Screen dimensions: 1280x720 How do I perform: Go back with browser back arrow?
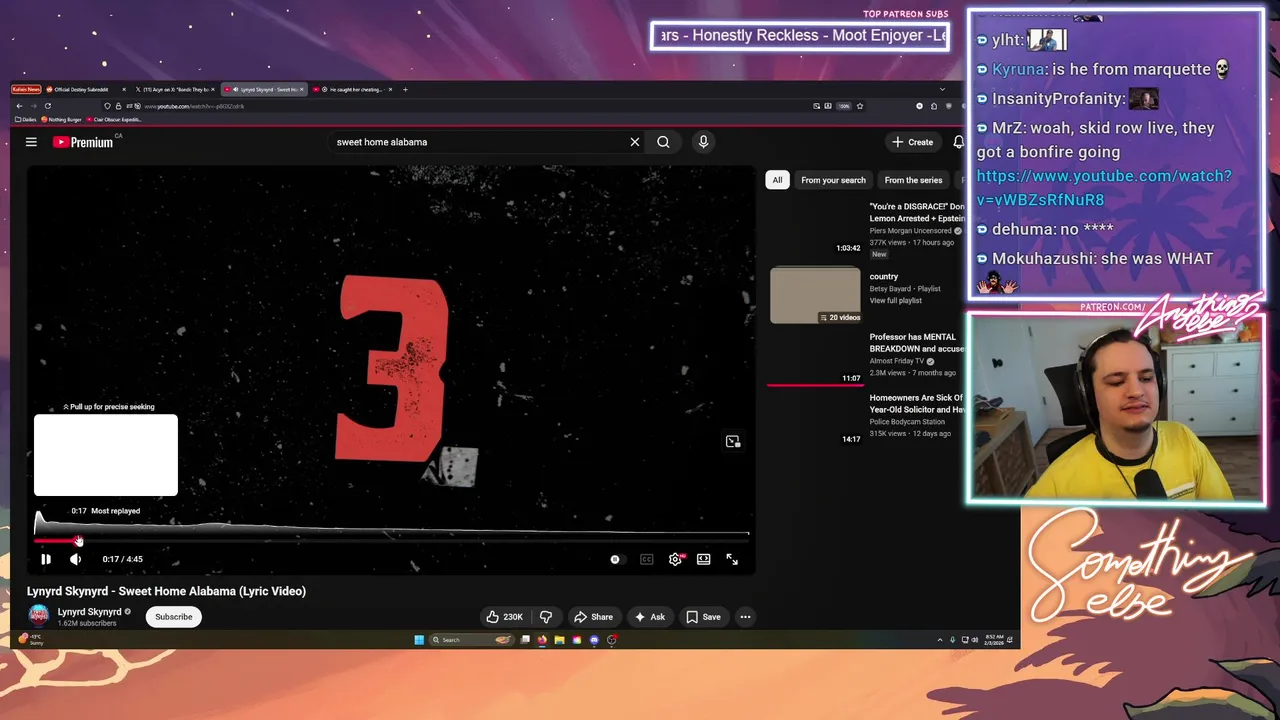coord(19,106)
